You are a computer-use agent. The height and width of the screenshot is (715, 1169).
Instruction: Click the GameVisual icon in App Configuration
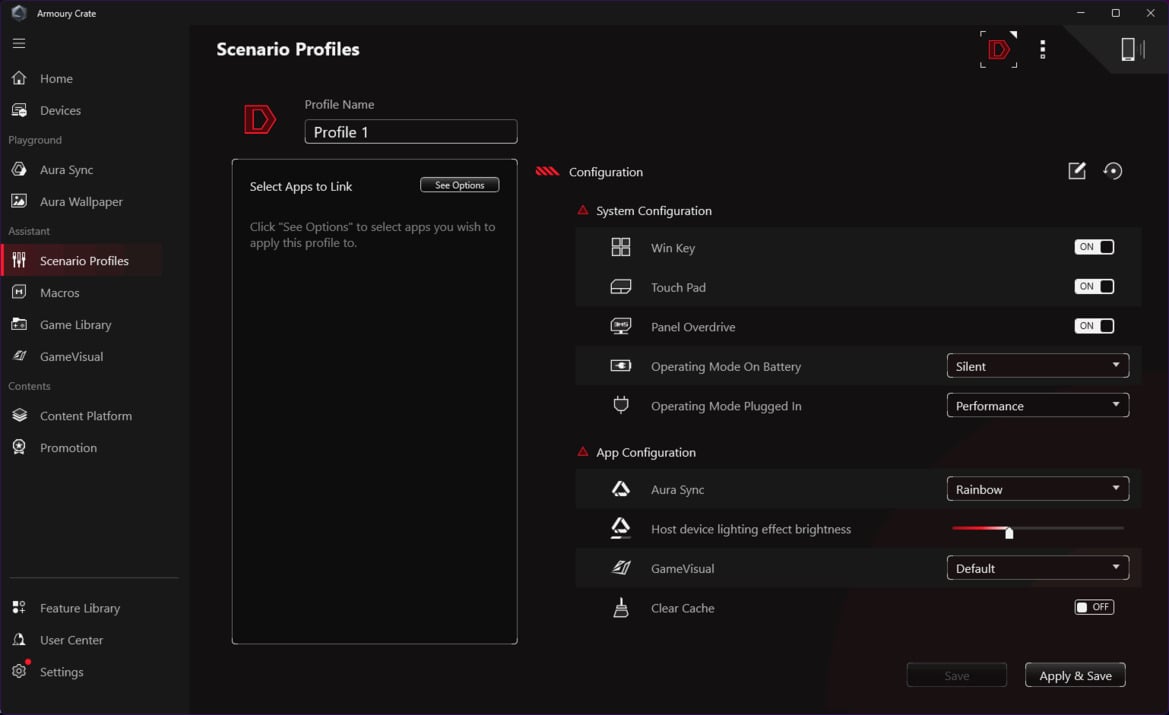click(620, 567)
